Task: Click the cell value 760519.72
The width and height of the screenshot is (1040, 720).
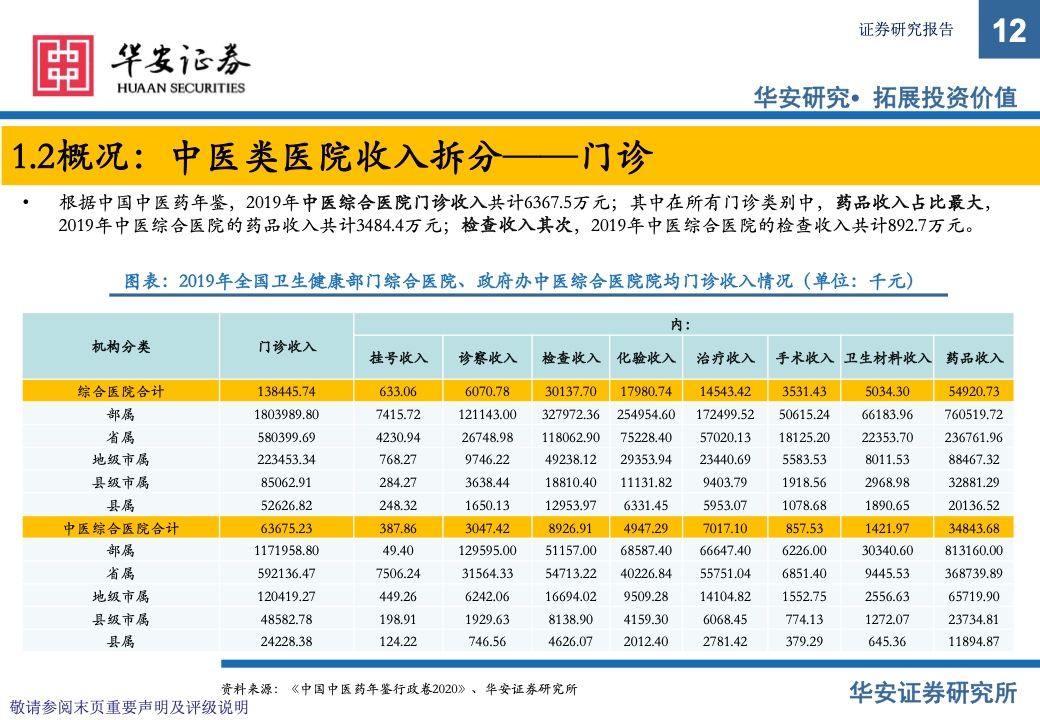Action: click(x=974, y=414)
